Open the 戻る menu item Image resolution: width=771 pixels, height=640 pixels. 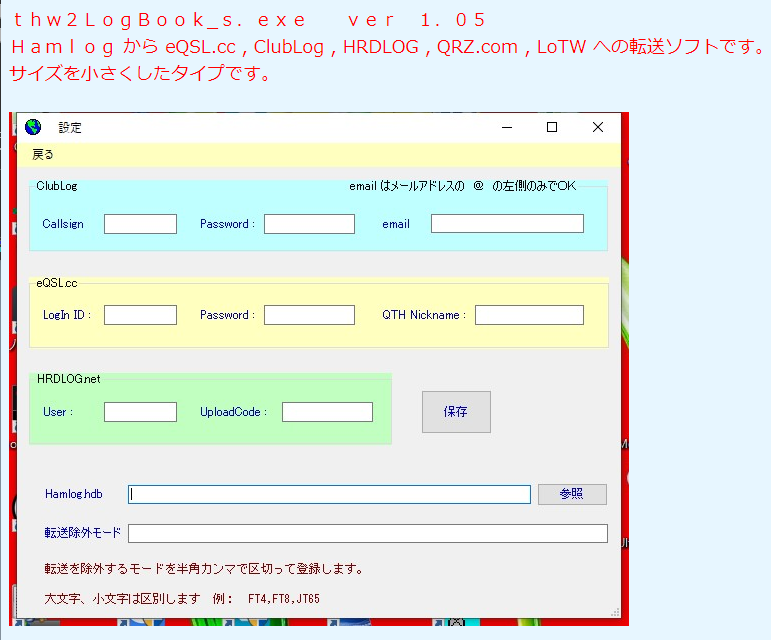[43, 154]
